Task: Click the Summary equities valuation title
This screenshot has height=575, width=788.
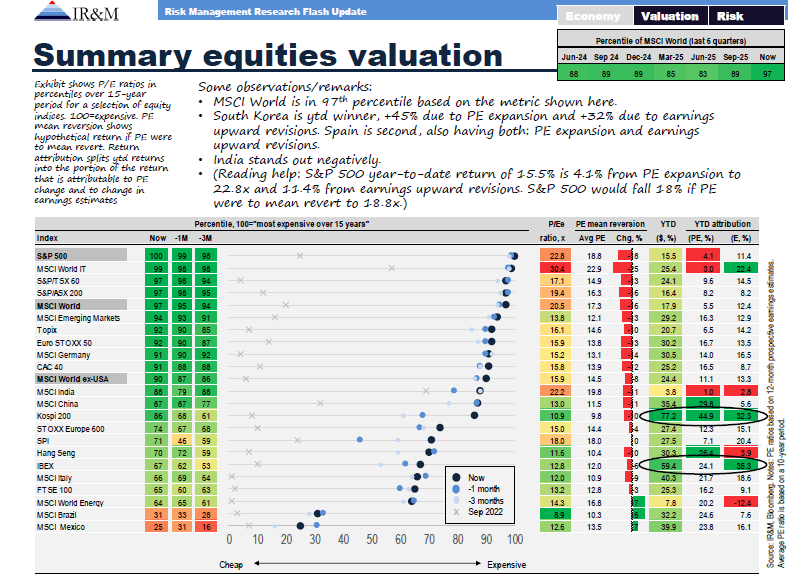Action: click(x=268, y=55)
